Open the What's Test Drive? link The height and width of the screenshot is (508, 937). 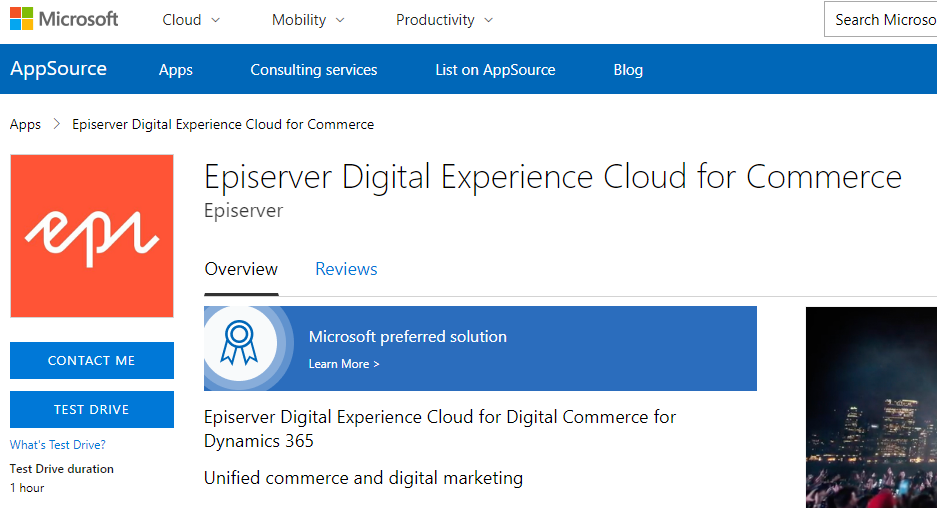coord(57,445)
